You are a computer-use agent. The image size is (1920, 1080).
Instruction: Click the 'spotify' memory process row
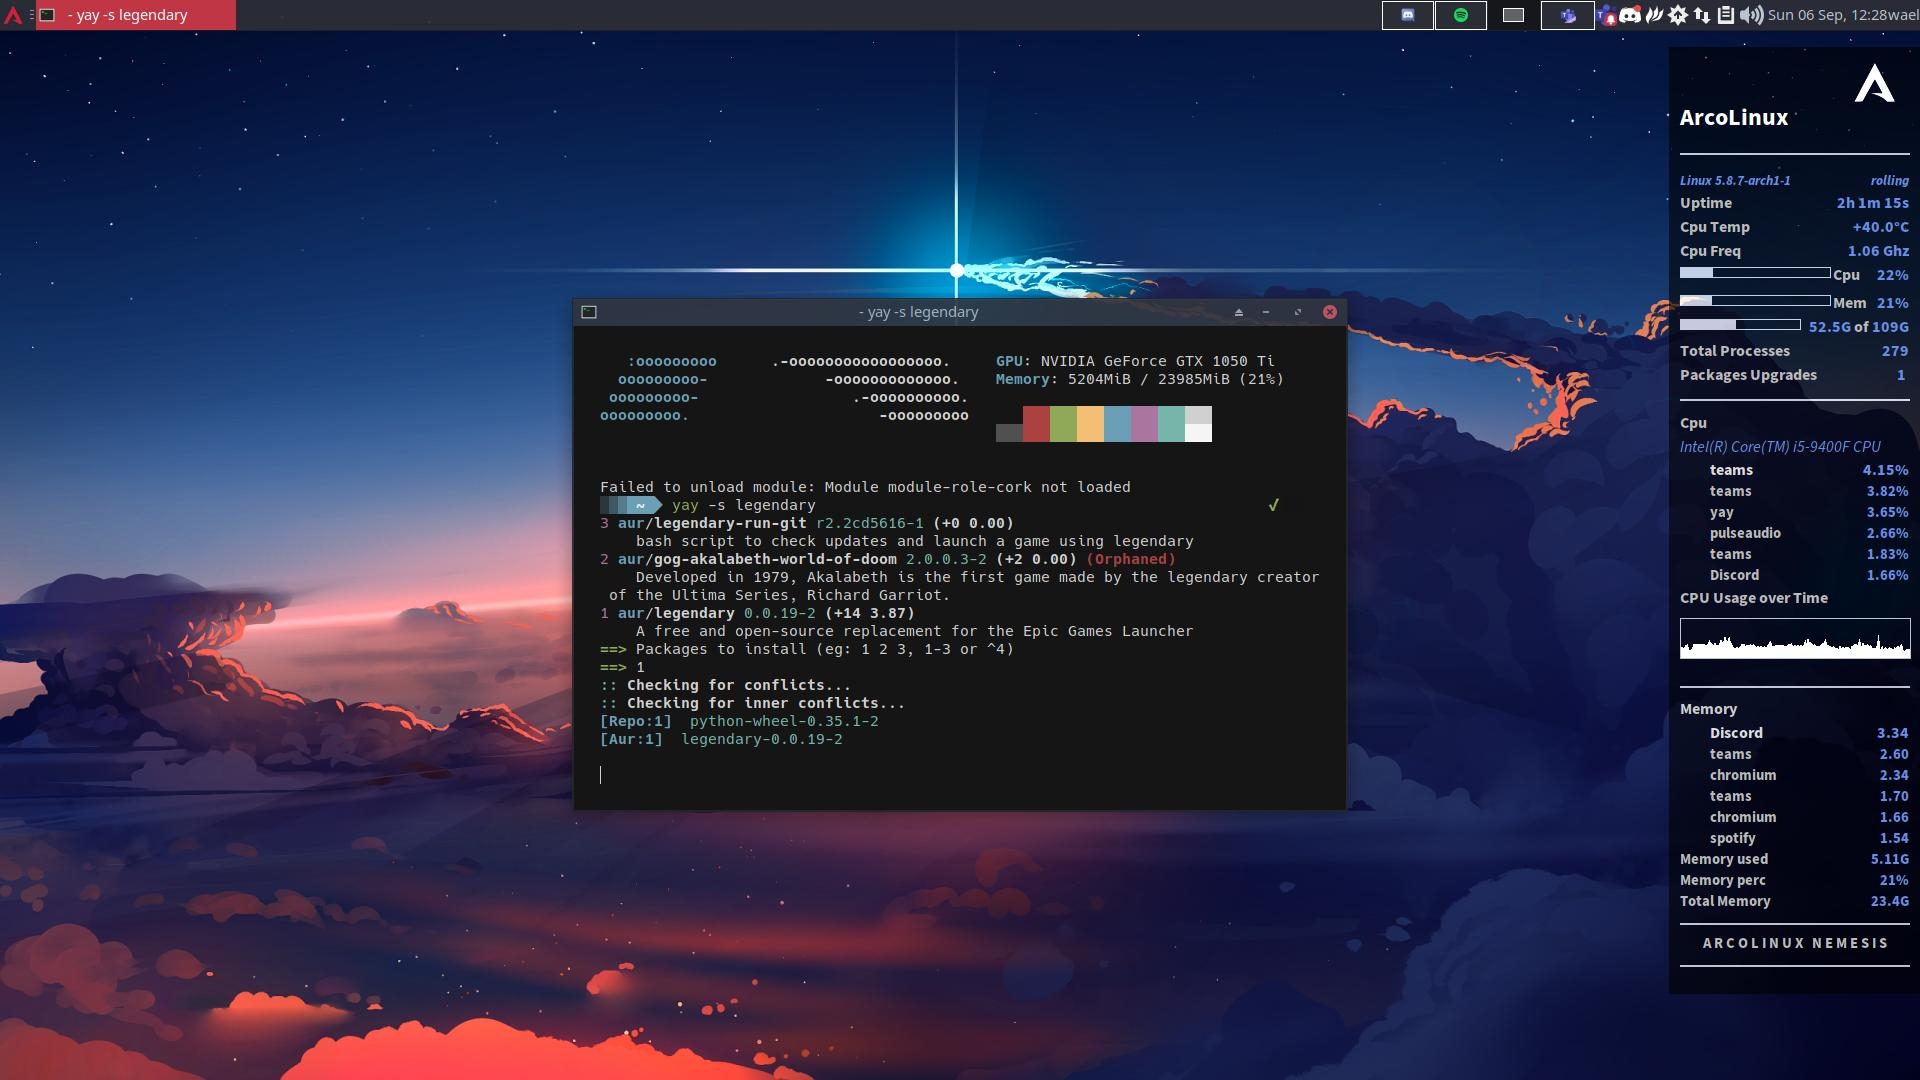pos(1808,838)
